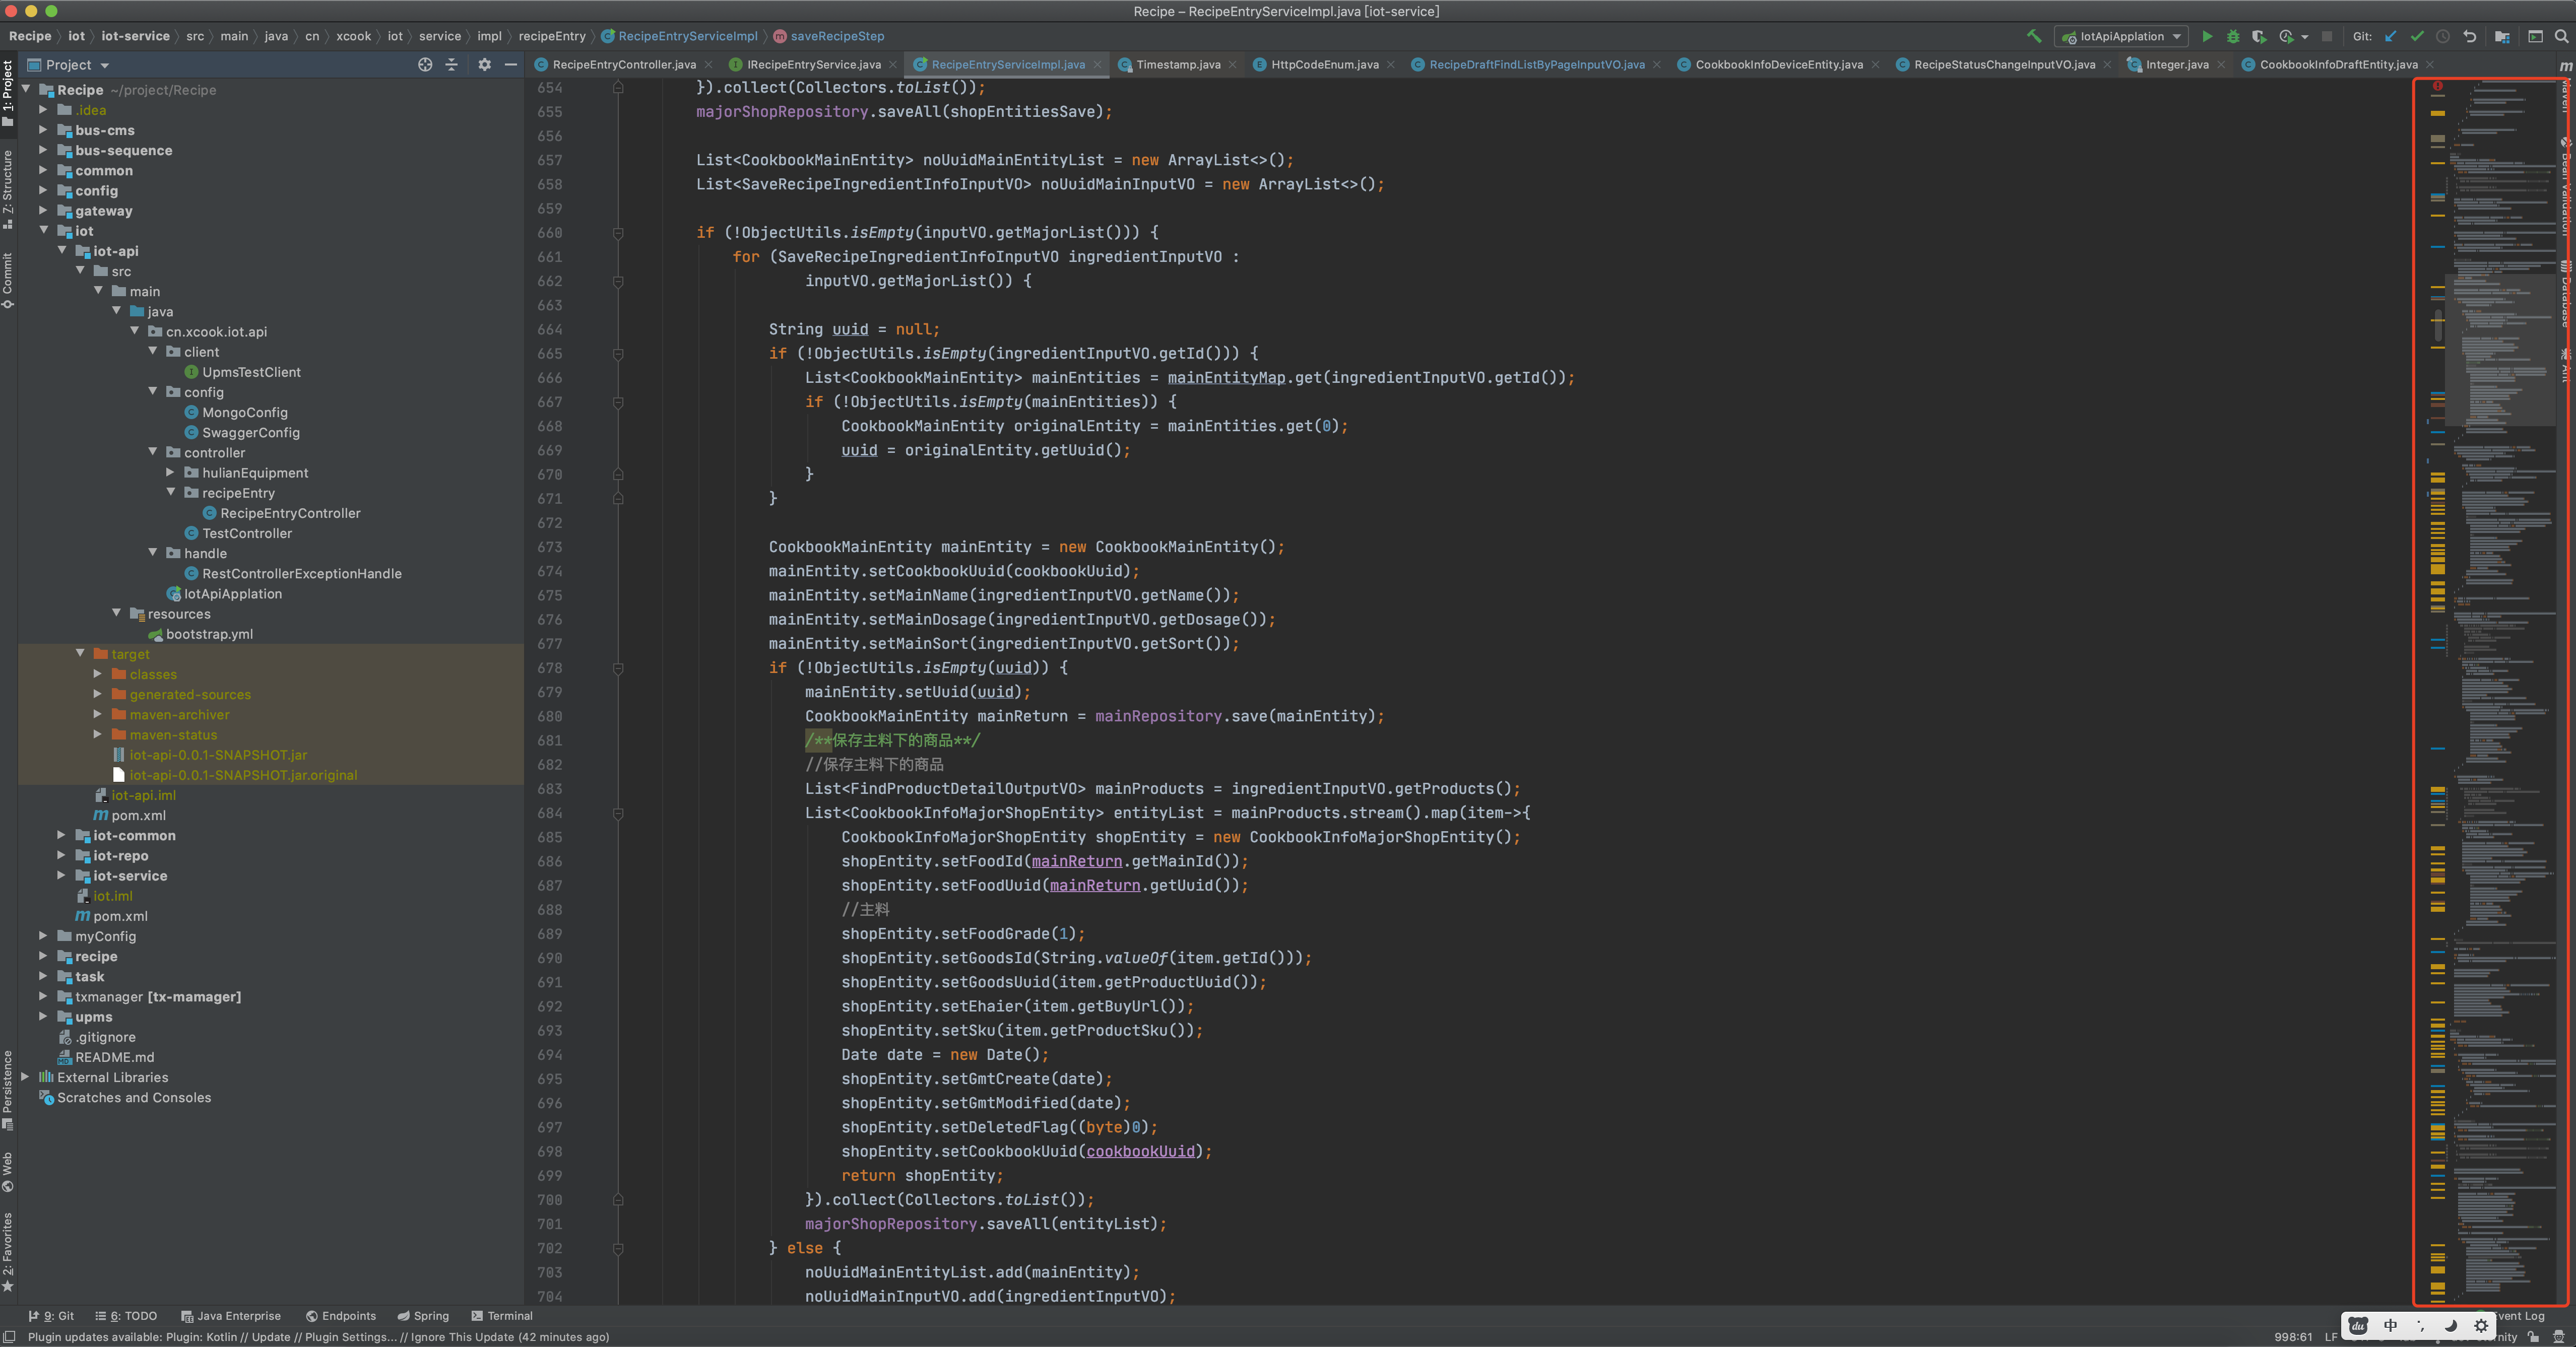Click the green Run application button
2576x1347 pixels.
[x=2207, y=36]
